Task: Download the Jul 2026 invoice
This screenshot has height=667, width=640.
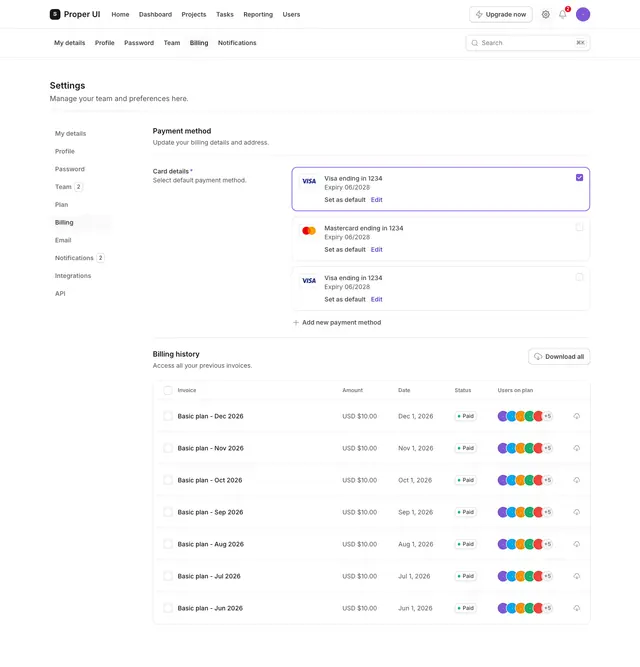Action: 577,576
